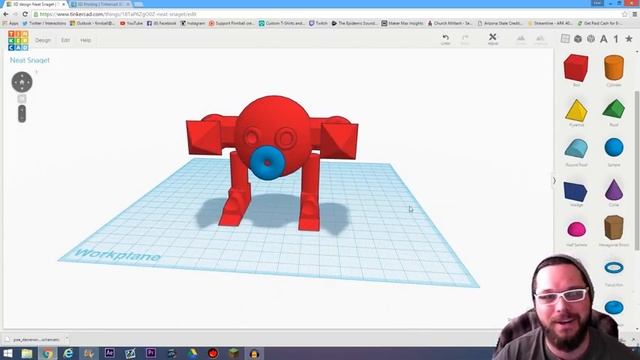Image resolution: width=640 pixels, height=360 pixels.
Task: Select the dark blue Wedge shape
Action: [x=576, y=191]
